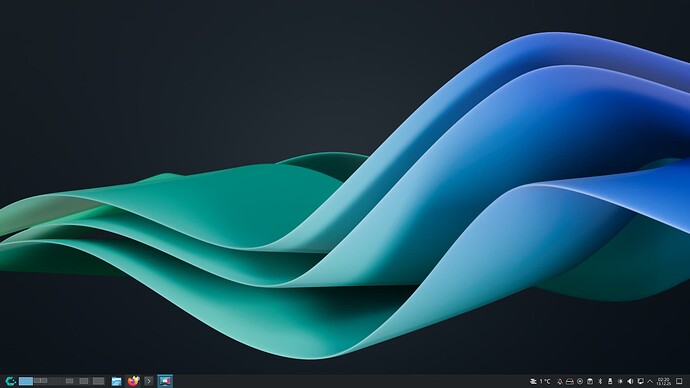Open the terminal launcher in the taskbar
Screen dimensions: 690x388
tap(149, 381)
